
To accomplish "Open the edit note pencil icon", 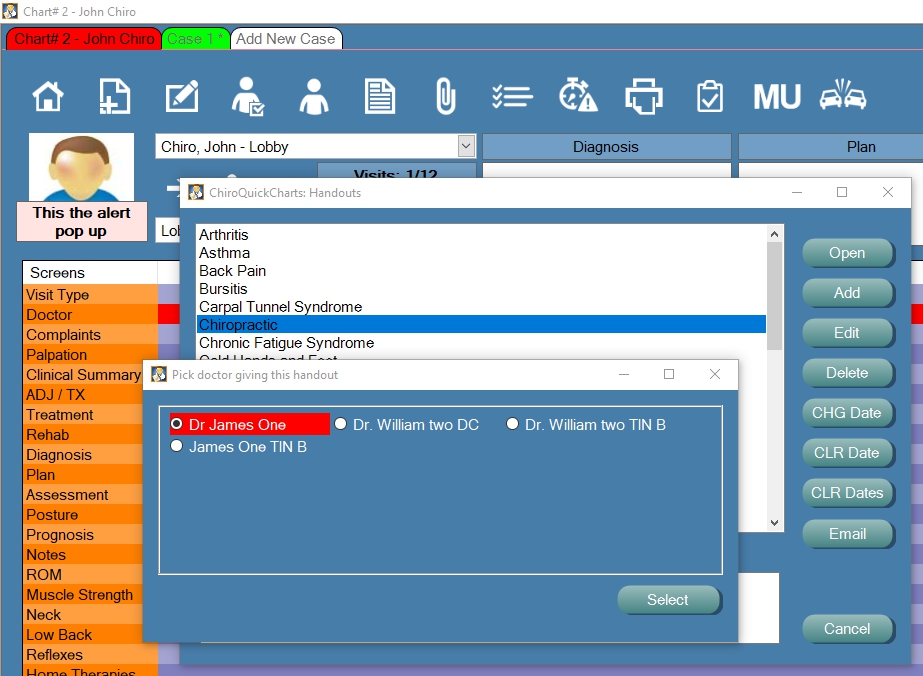I will 181,97.
